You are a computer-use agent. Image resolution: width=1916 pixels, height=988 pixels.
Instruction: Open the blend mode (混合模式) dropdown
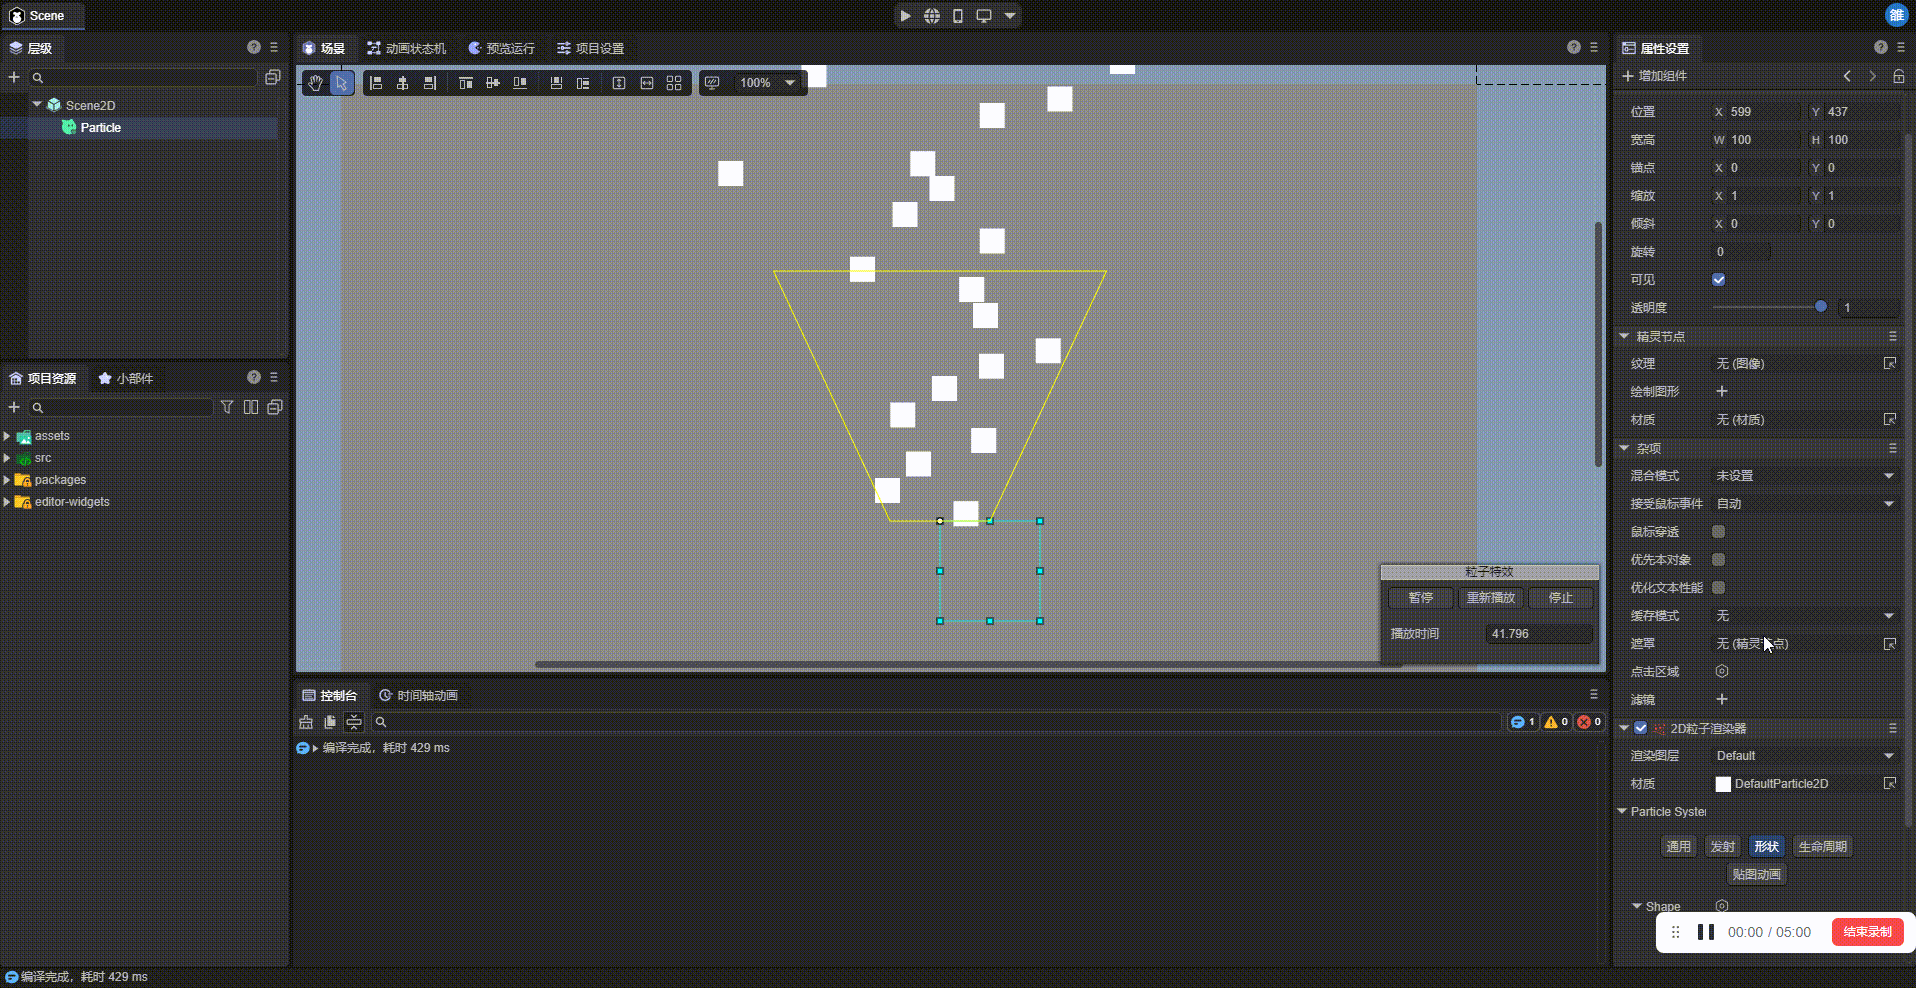(x=1804, y=476)
